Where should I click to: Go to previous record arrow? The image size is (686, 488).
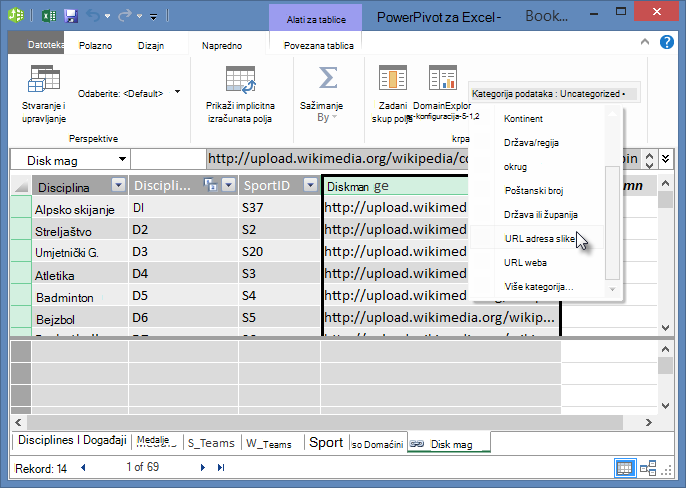coord(83,467)
